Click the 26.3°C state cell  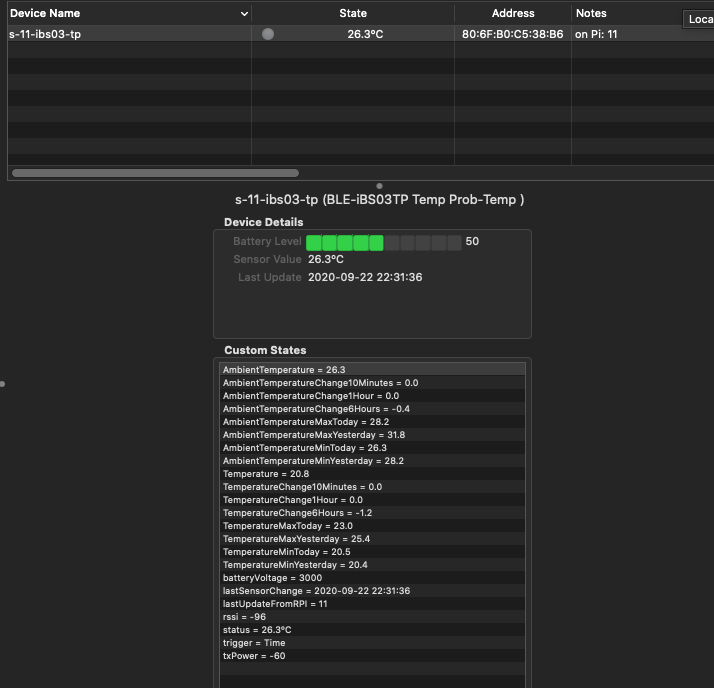click(x=365, y=34)
